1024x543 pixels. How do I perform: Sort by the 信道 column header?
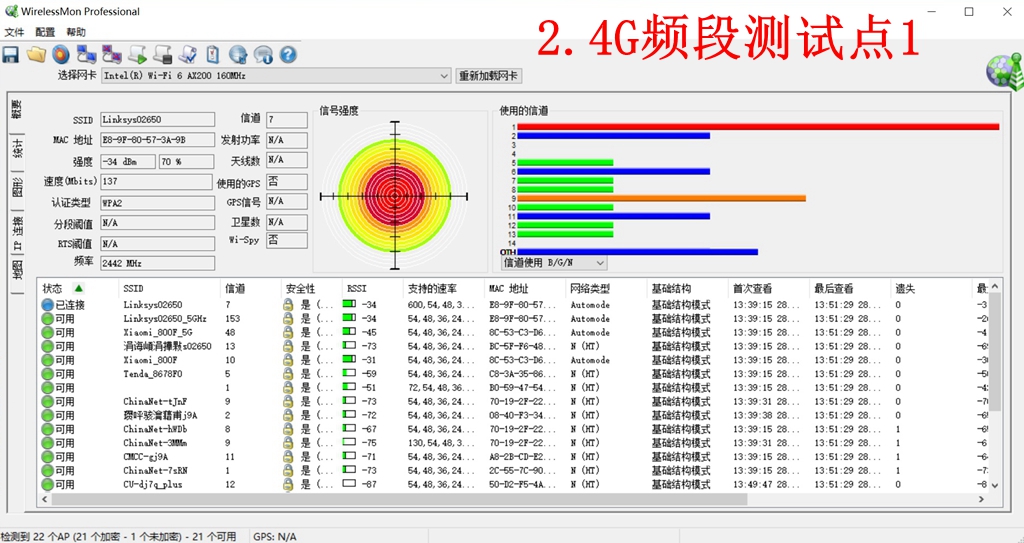[x=251, y=288]
